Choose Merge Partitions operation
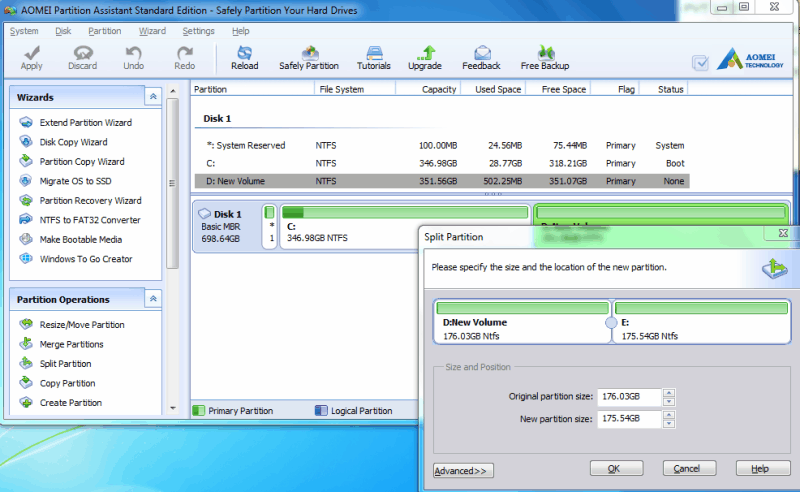This screenshot has width=800, height=492. (x=71, y=344)
